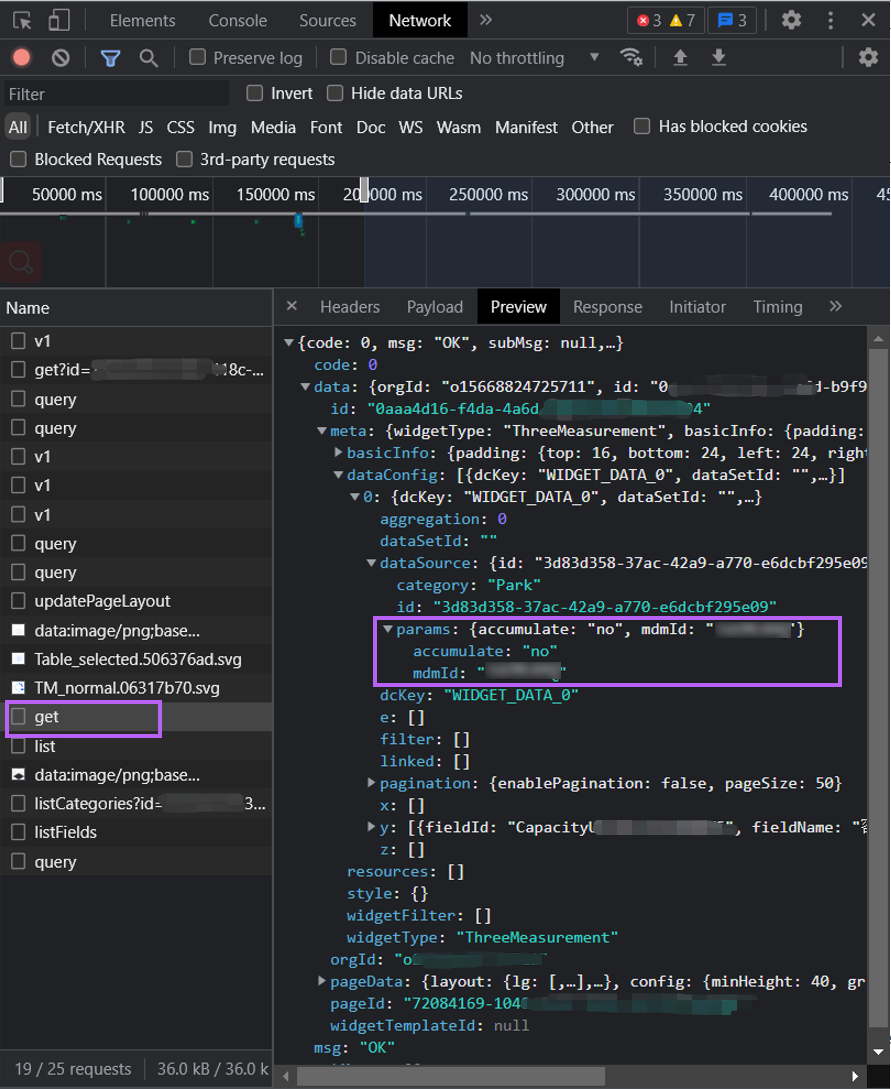
Task: Click the import HAR upload icon
Action: [680, 58]
